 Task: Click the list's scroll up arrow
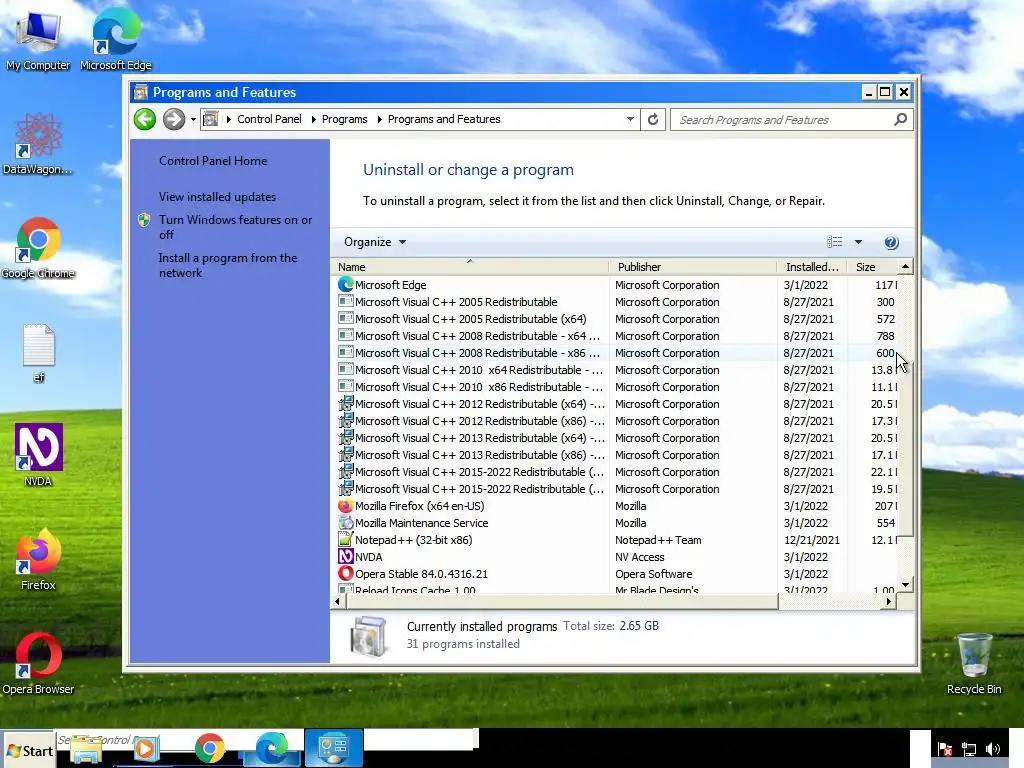(x=905, y=266)
